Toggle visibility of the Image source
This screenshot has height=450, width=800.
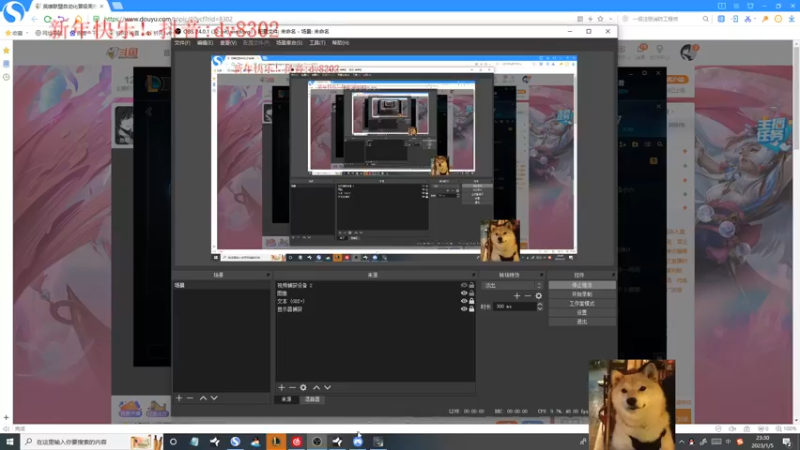coord(464,293)
